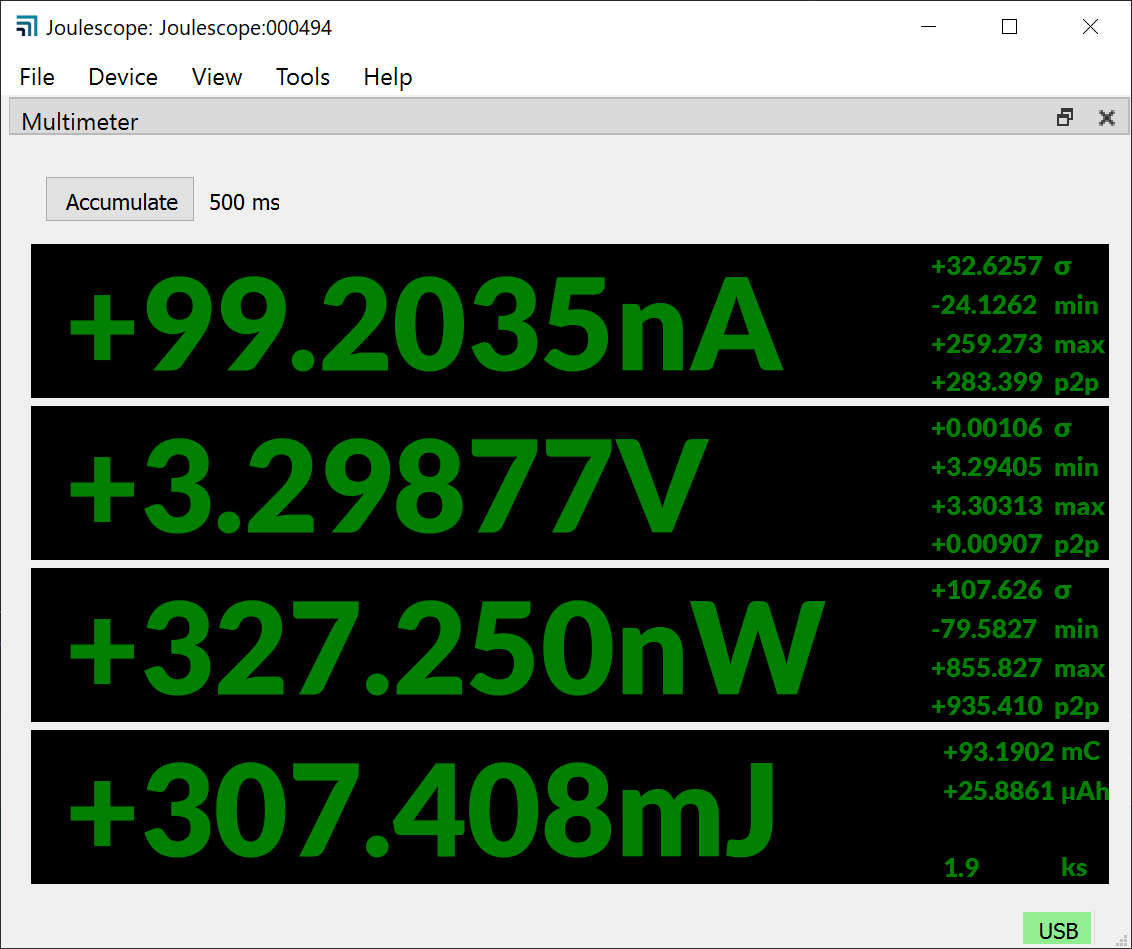The image size is (1132, 949).
Task: Open the File menu
Action: tap(37, 76)
